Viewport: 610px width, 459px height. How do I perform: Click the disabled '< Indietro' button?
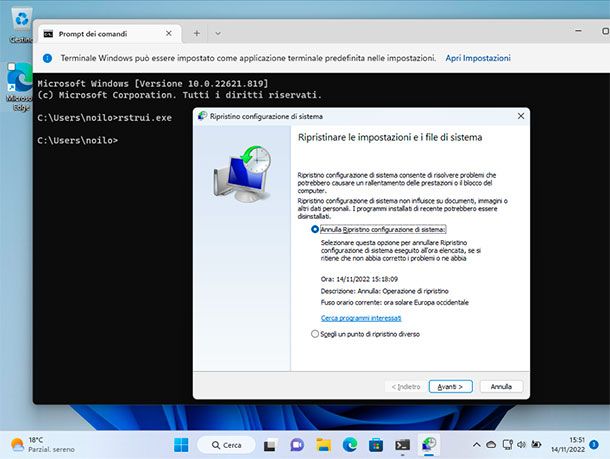[406, 387]
